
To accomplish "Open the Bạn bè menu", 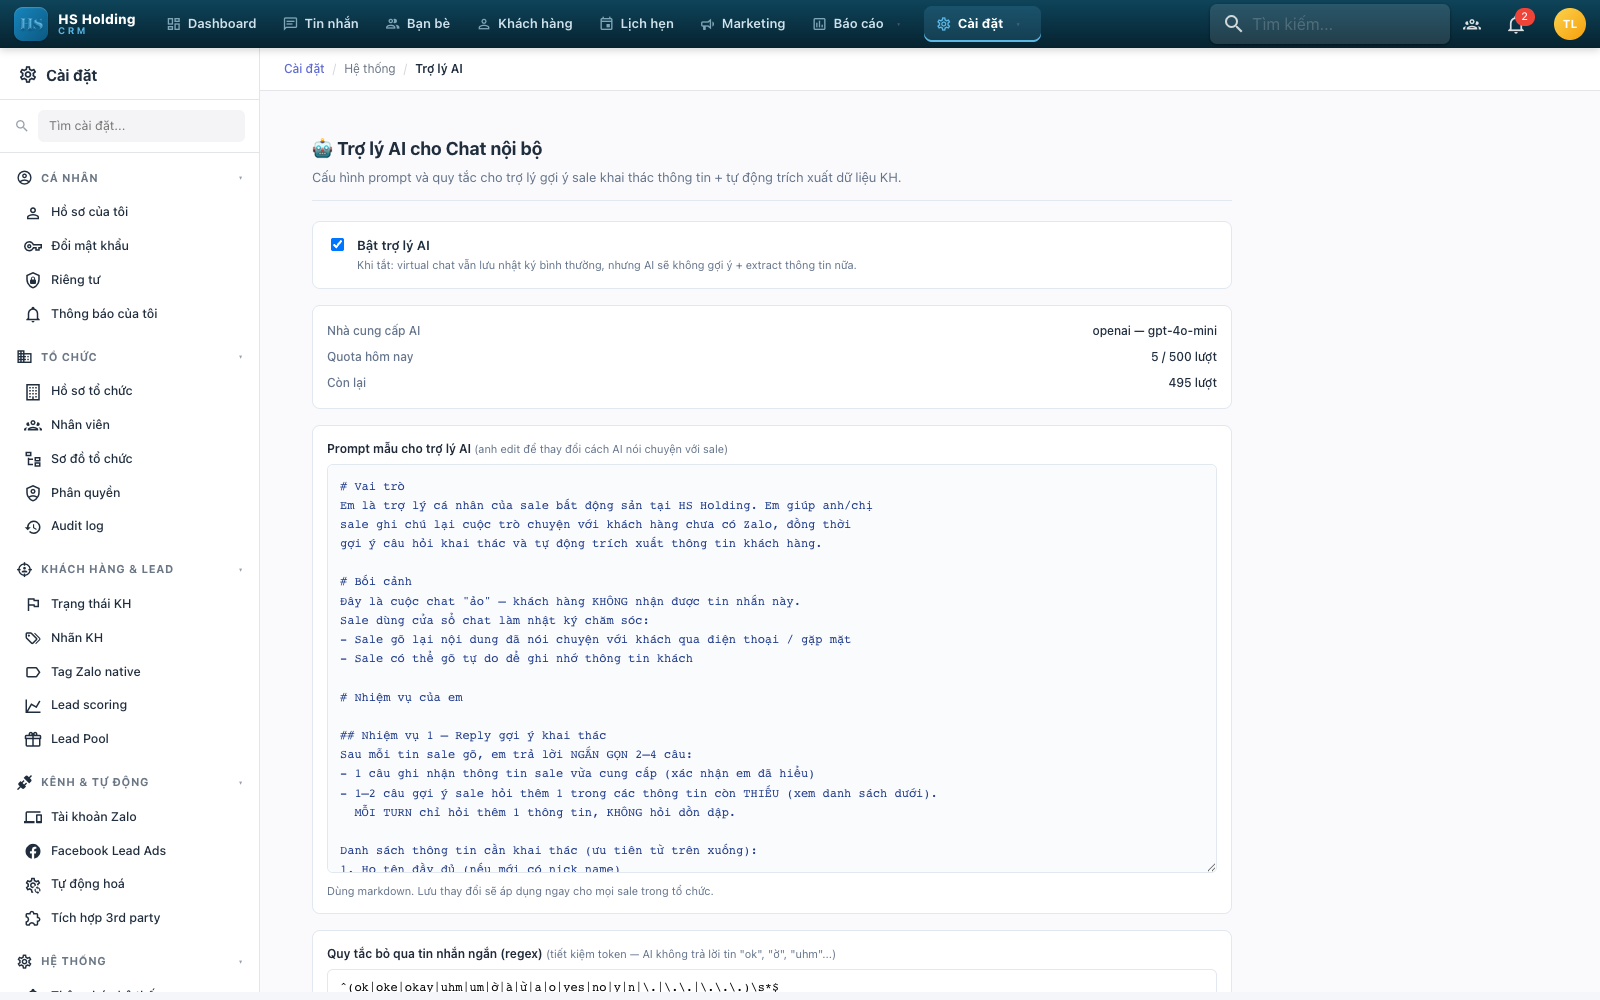I will (418, 24).
